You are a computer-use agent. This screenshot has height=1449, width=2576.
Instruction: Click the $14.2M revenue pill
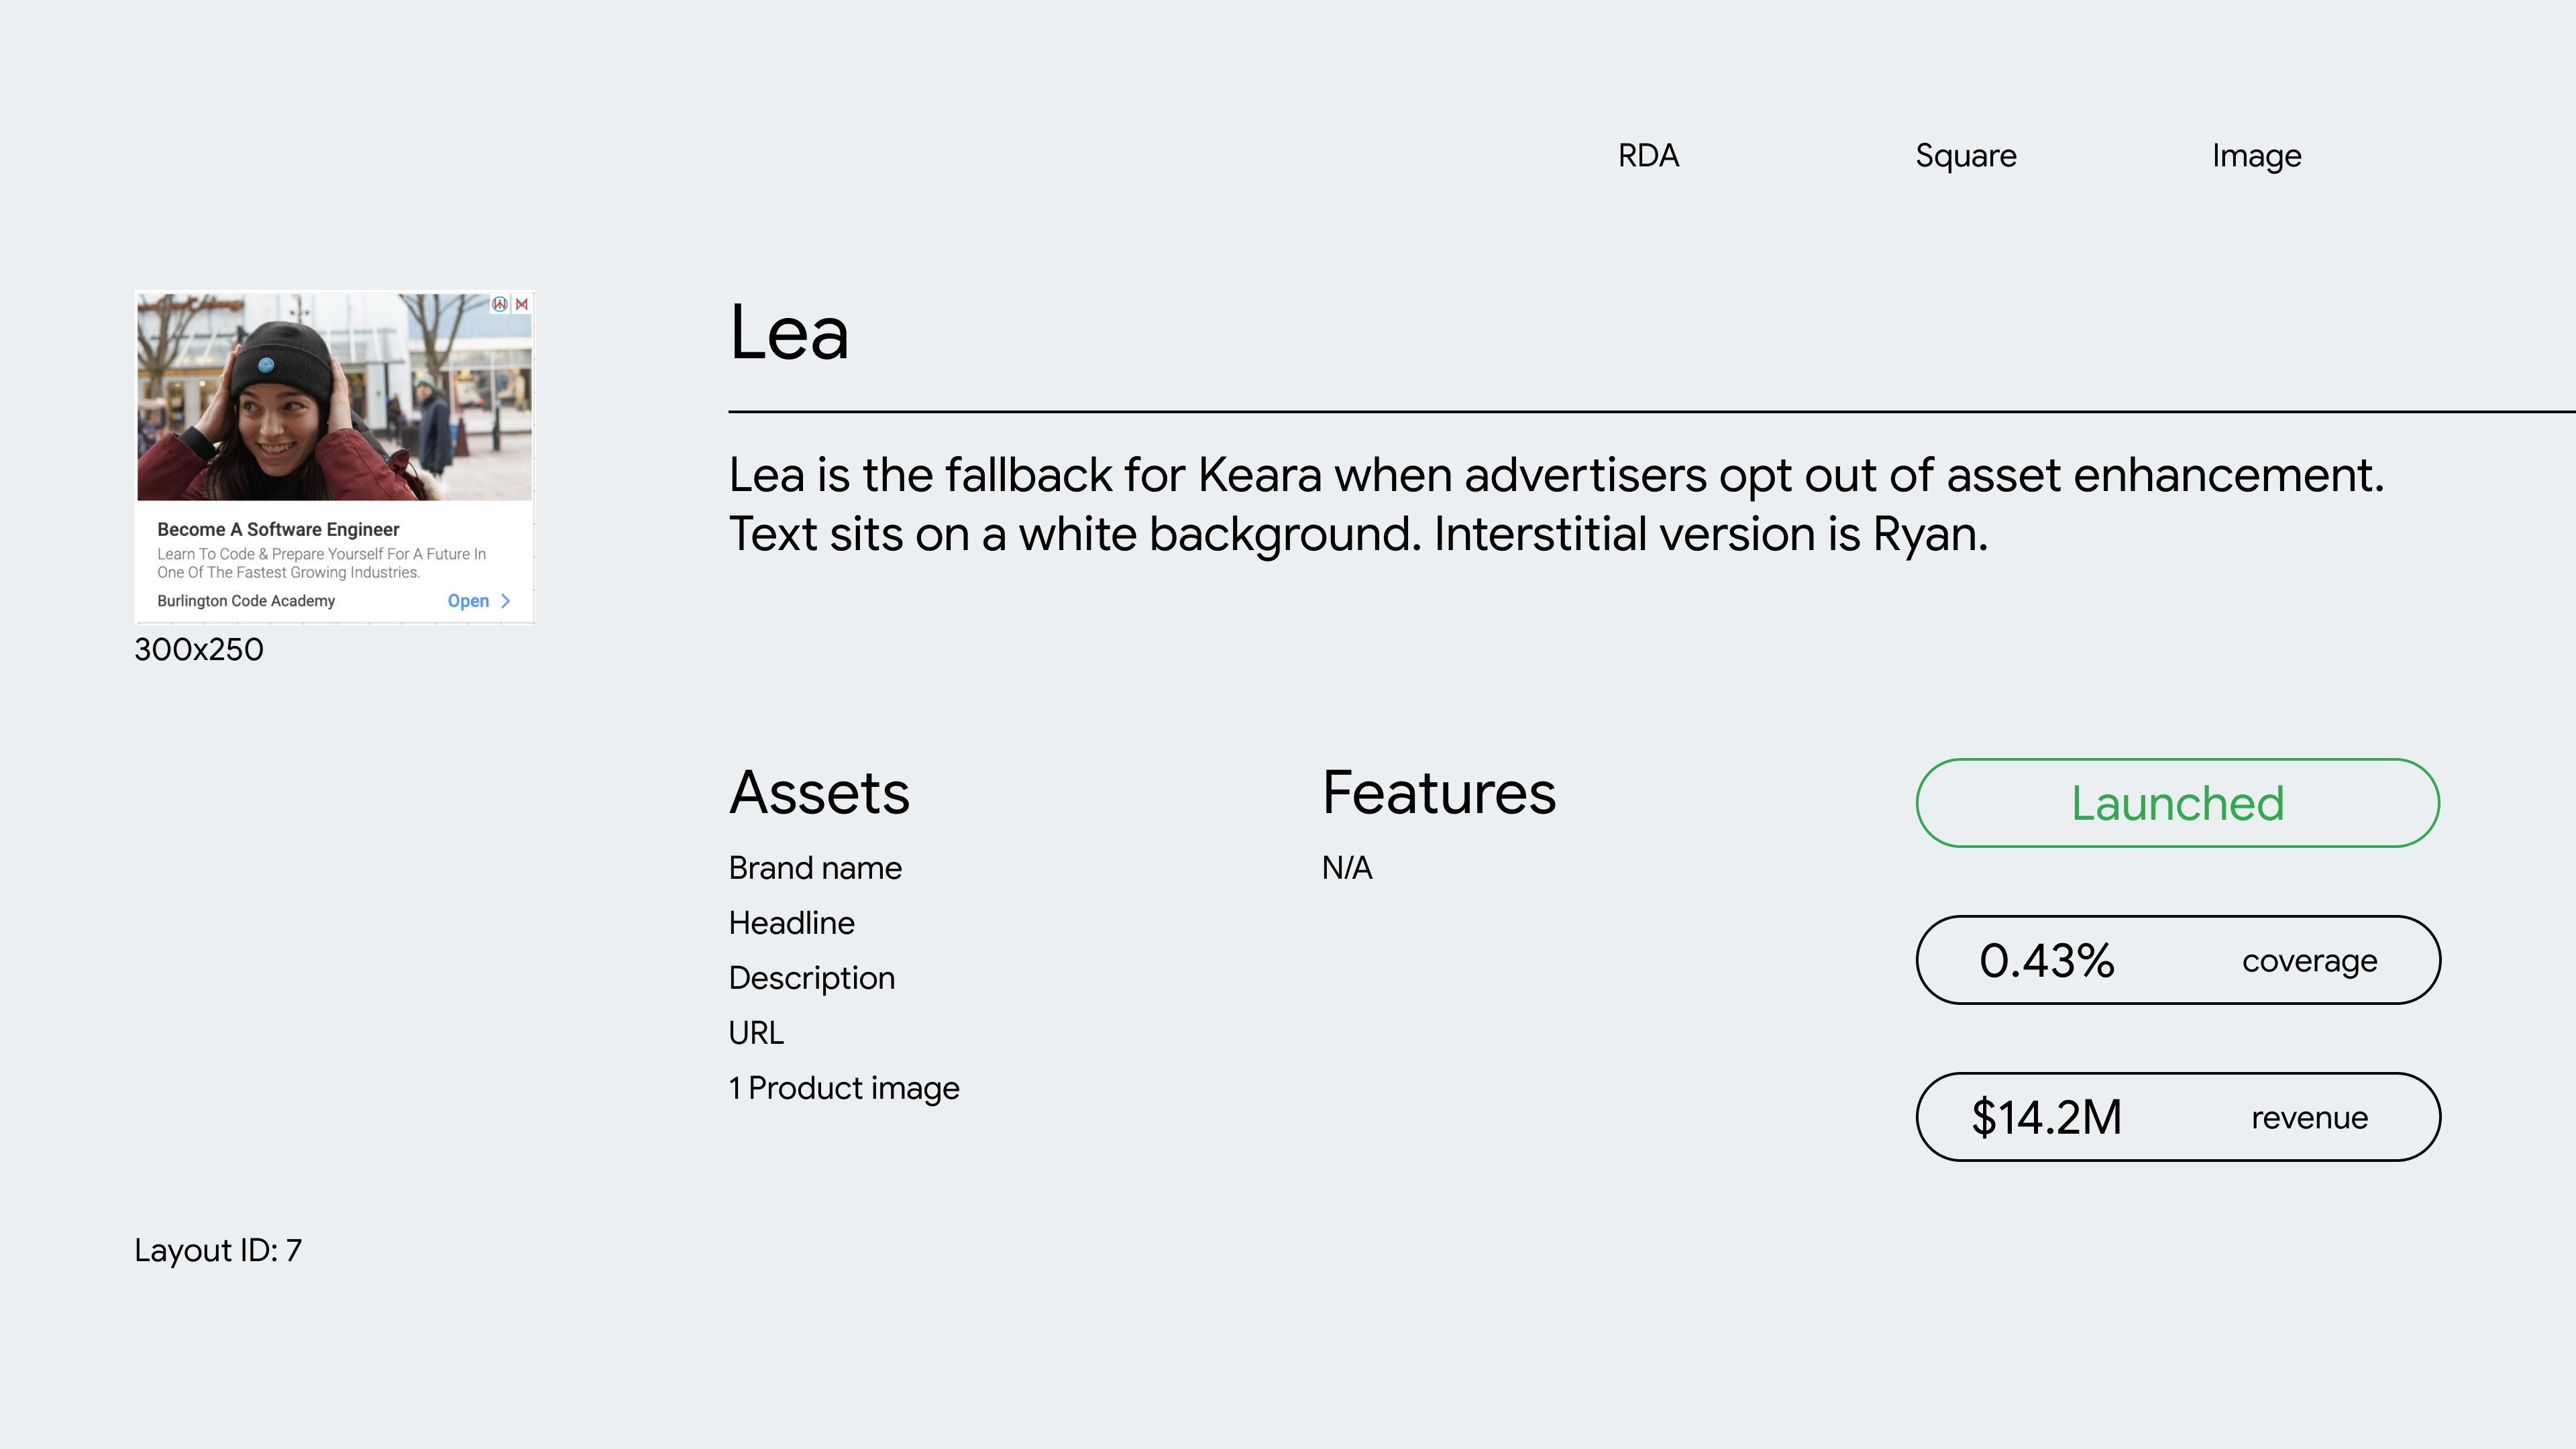point(2178,1117)
